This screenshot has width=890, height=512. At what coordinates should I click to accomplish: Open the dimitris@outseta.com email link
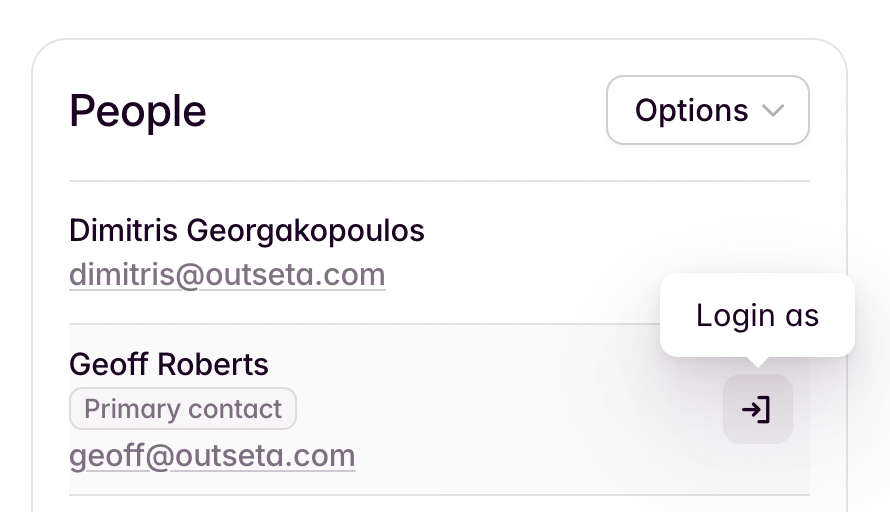(x=227, y=275)
